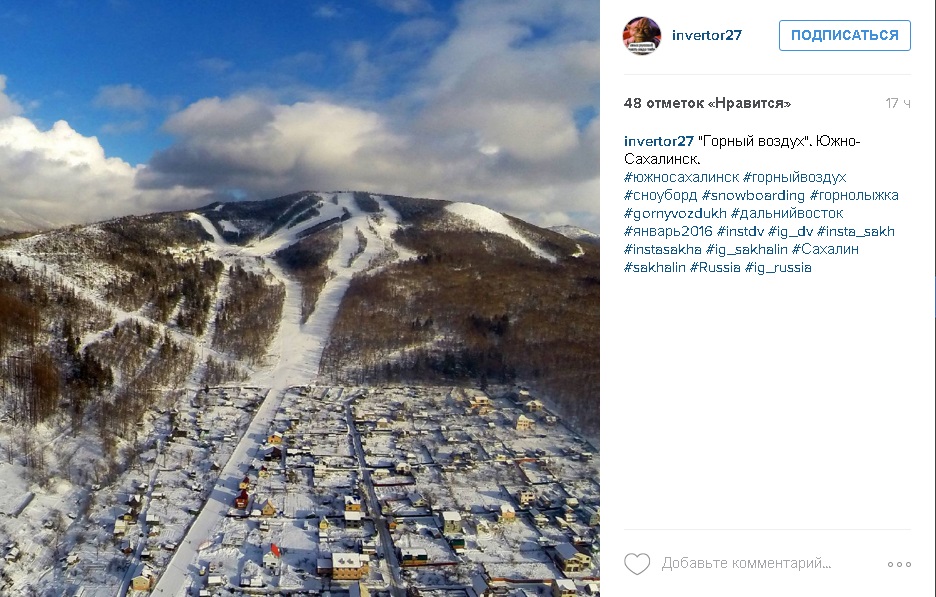Screen dimensions: 936x597
Task: Click the 17 ч timestamp
Action: (x=898, y=103)
